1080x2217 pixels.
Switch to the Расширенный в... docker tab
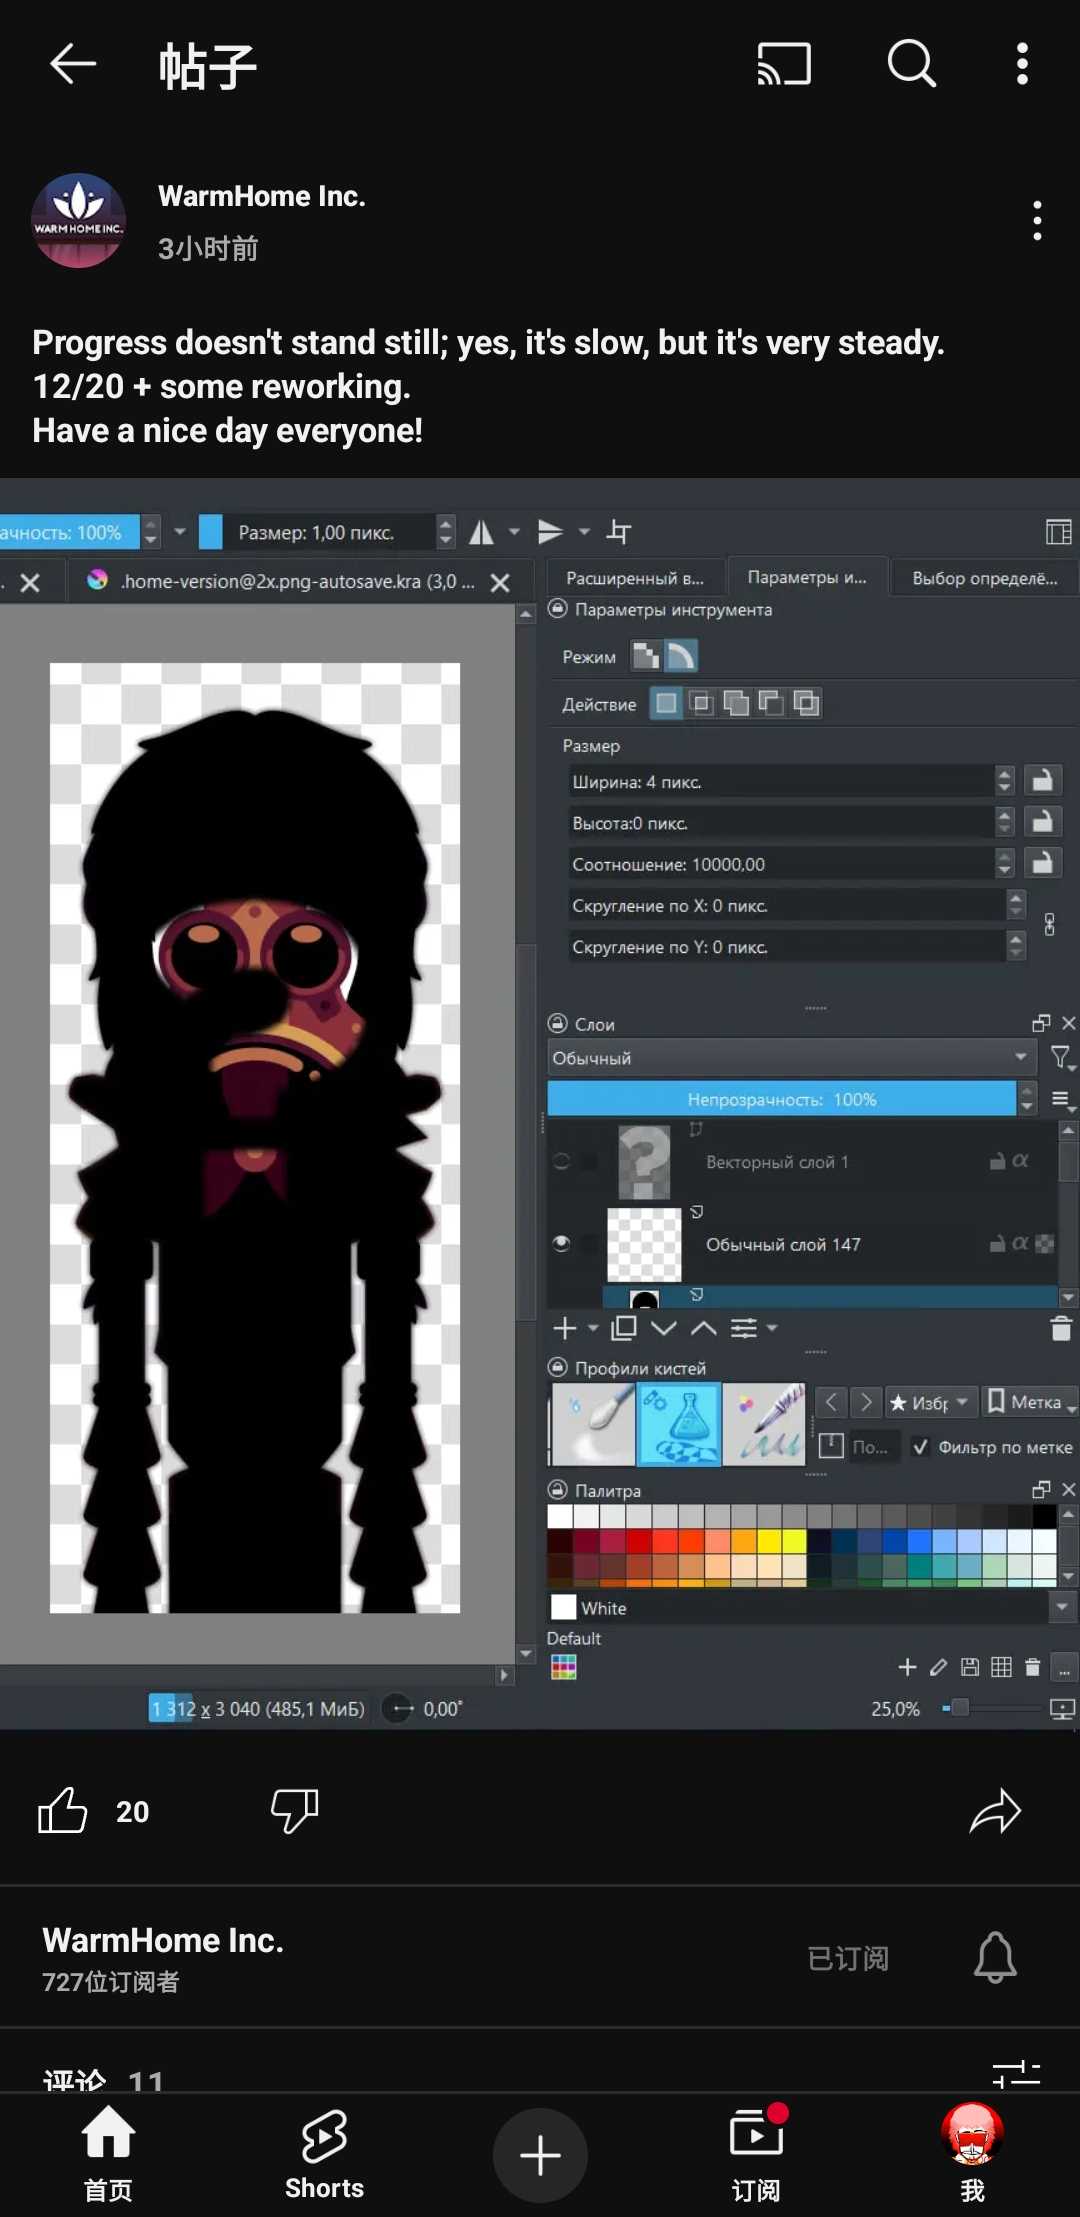click(635, 578)
